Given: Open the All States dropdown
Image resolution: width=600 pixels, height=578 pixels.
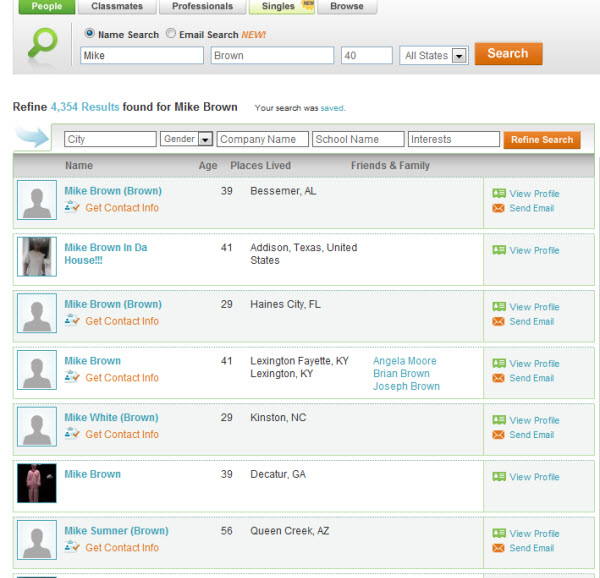Looking at the screenshot, I should 433,56.
